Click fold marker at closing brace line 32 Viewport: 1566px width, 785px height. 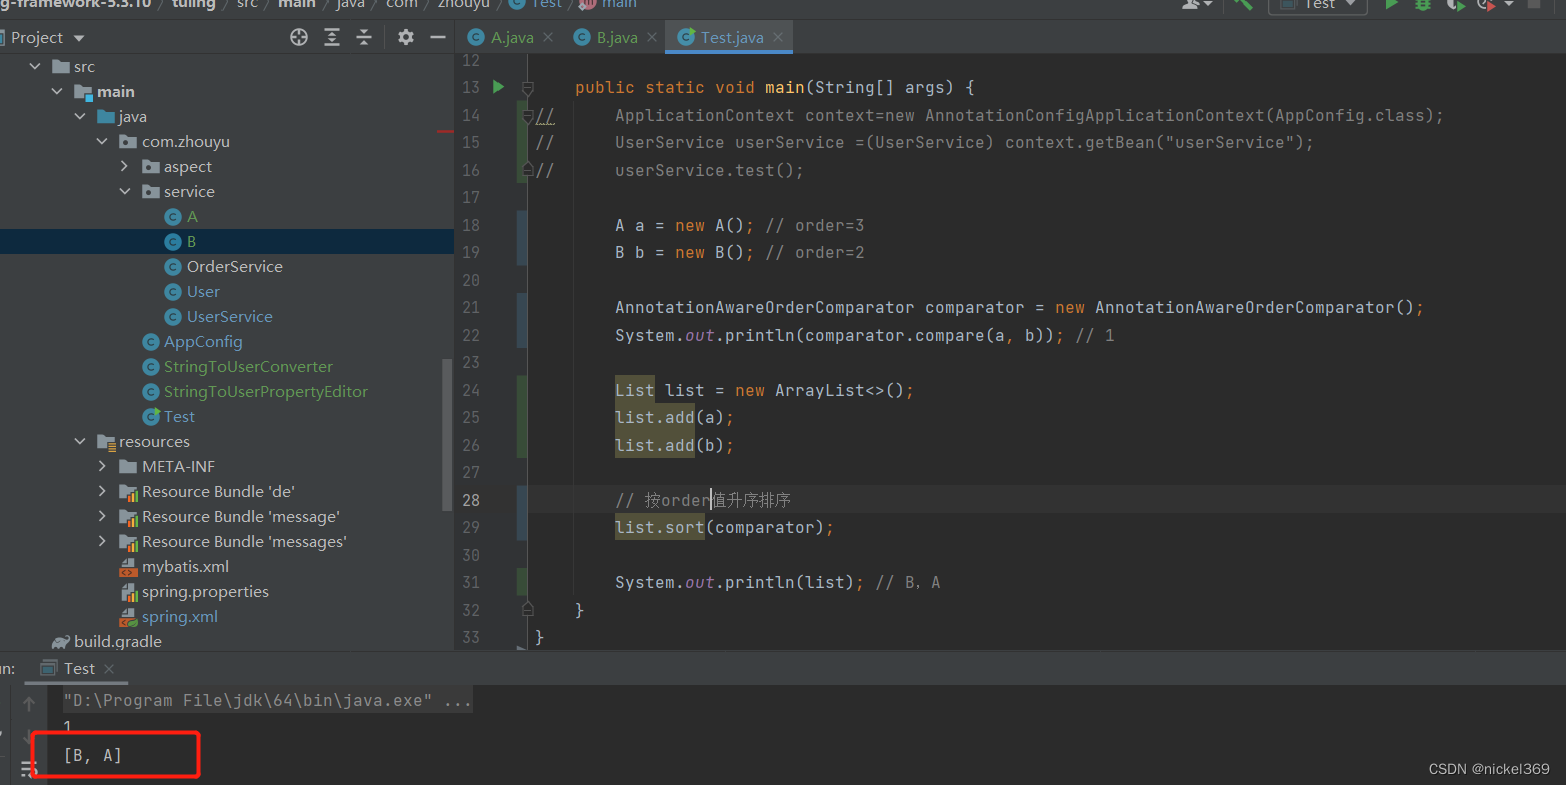[528, 609]
